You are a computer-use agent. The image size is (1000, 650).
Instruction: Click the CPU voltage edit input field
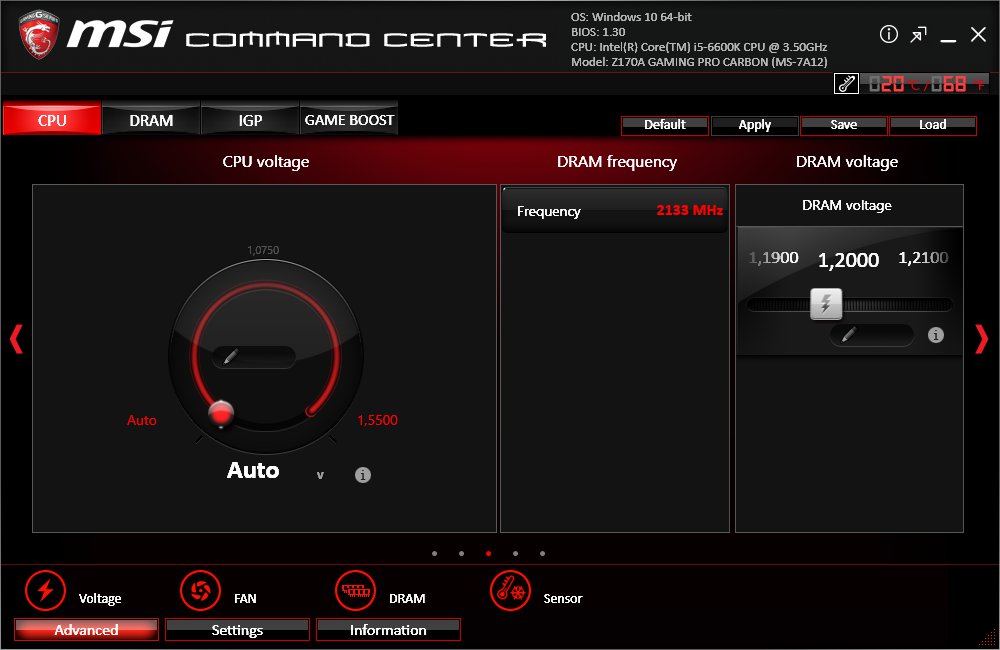[254, 357]
